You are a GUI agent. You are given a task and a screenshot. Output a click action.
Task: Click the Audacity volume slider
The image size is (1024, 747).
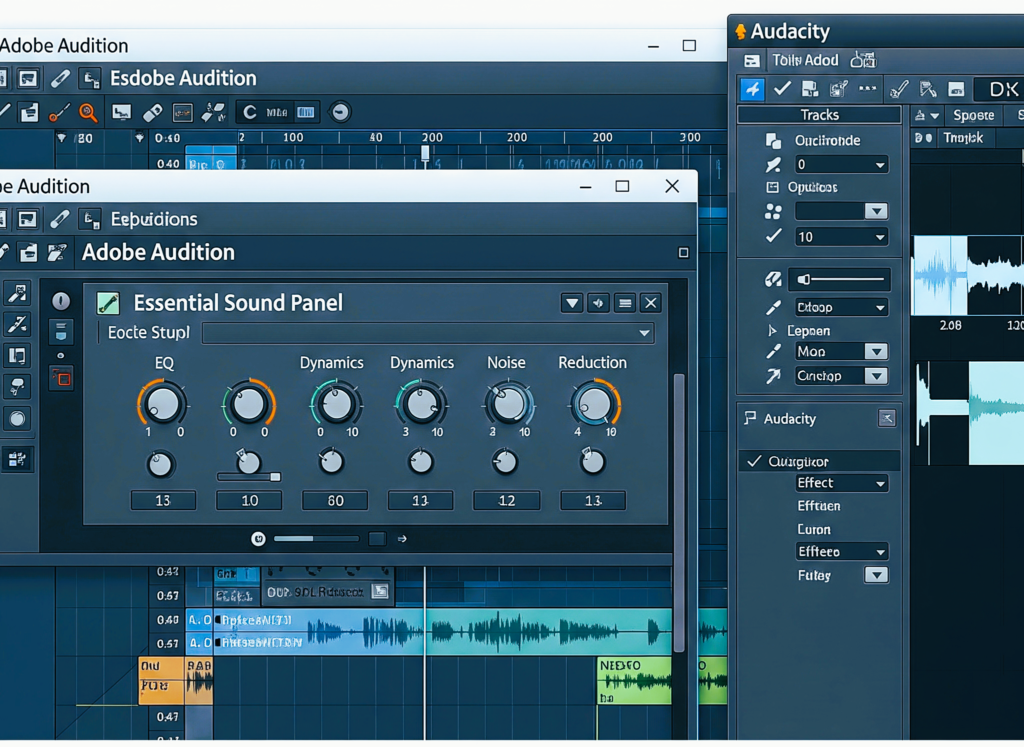[x=840, y=279]
